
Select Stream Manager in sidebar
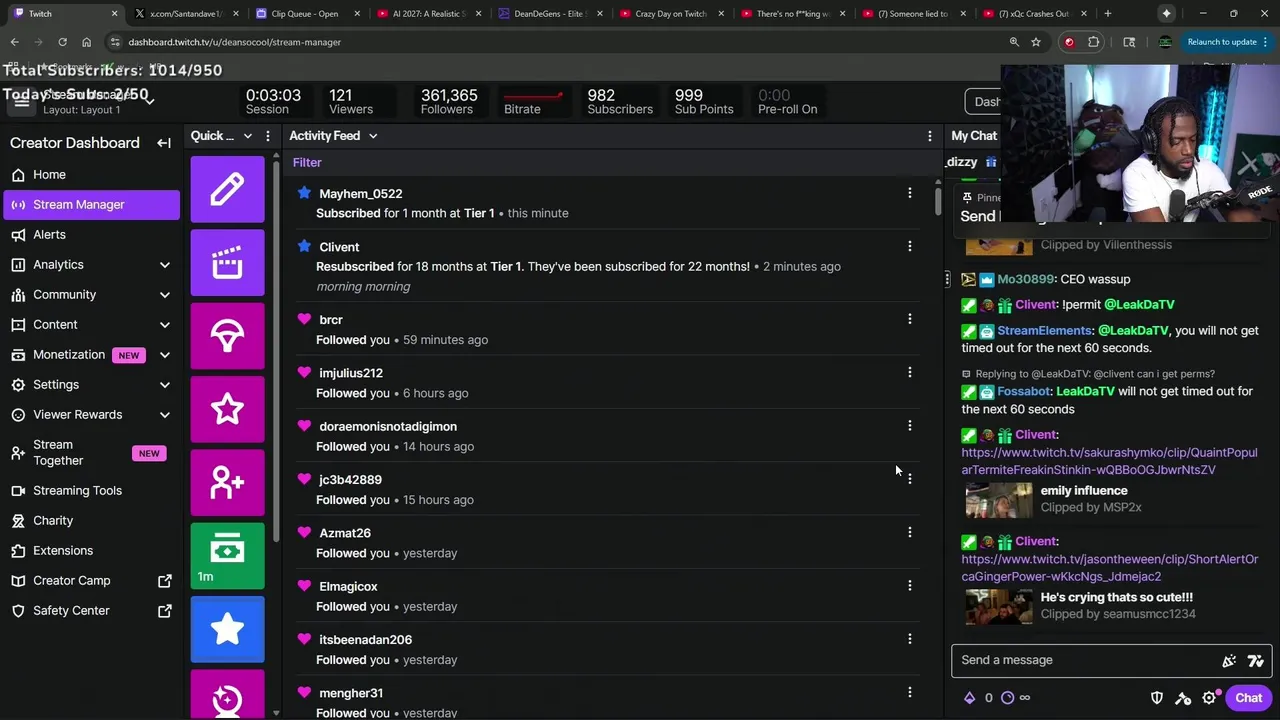point(91,204)
